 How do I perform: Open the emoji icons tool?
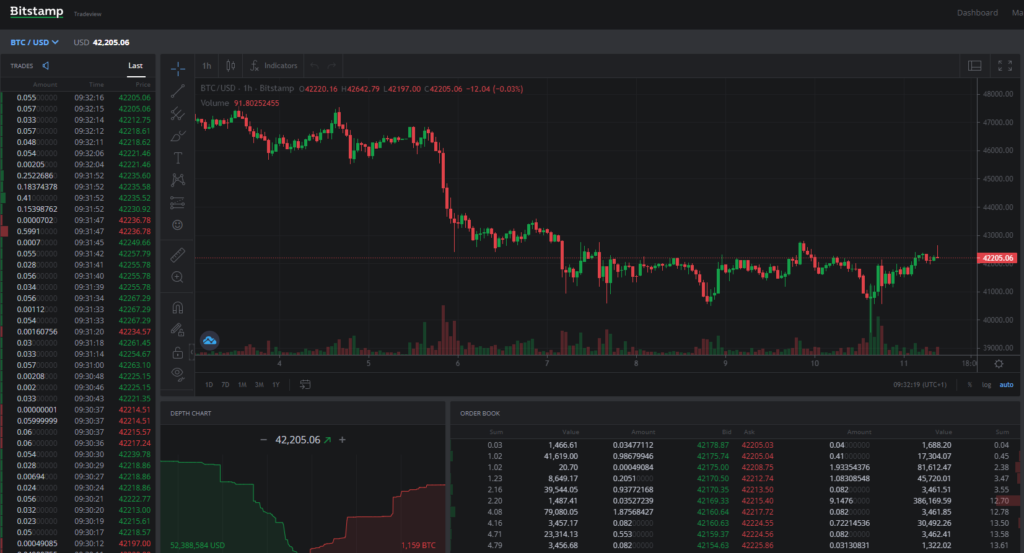[178, 225]
